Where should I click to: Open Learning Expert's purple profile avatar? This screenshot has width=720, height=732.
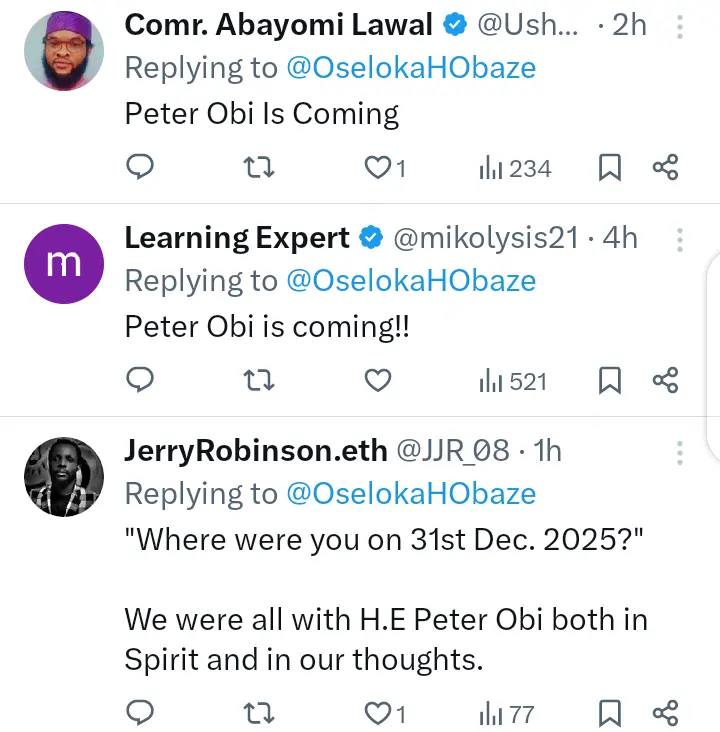63,263
